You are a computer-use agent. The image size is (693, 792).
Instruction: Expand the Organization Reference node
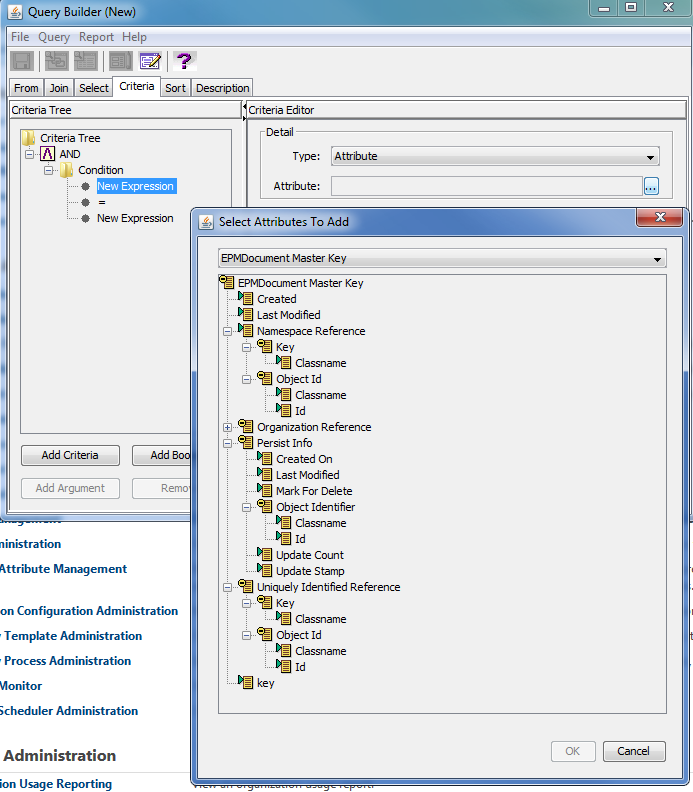click(227, 427)
